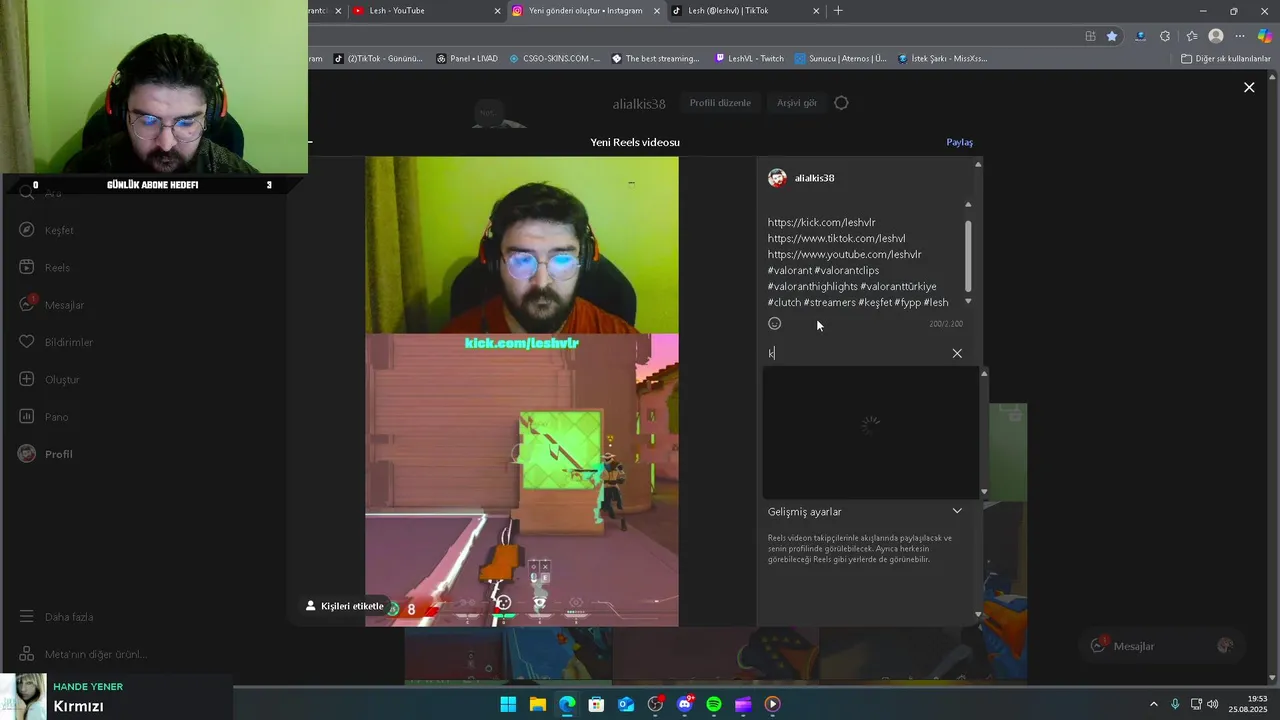Open Reels in Instagram sidebar

coord(45,268)
